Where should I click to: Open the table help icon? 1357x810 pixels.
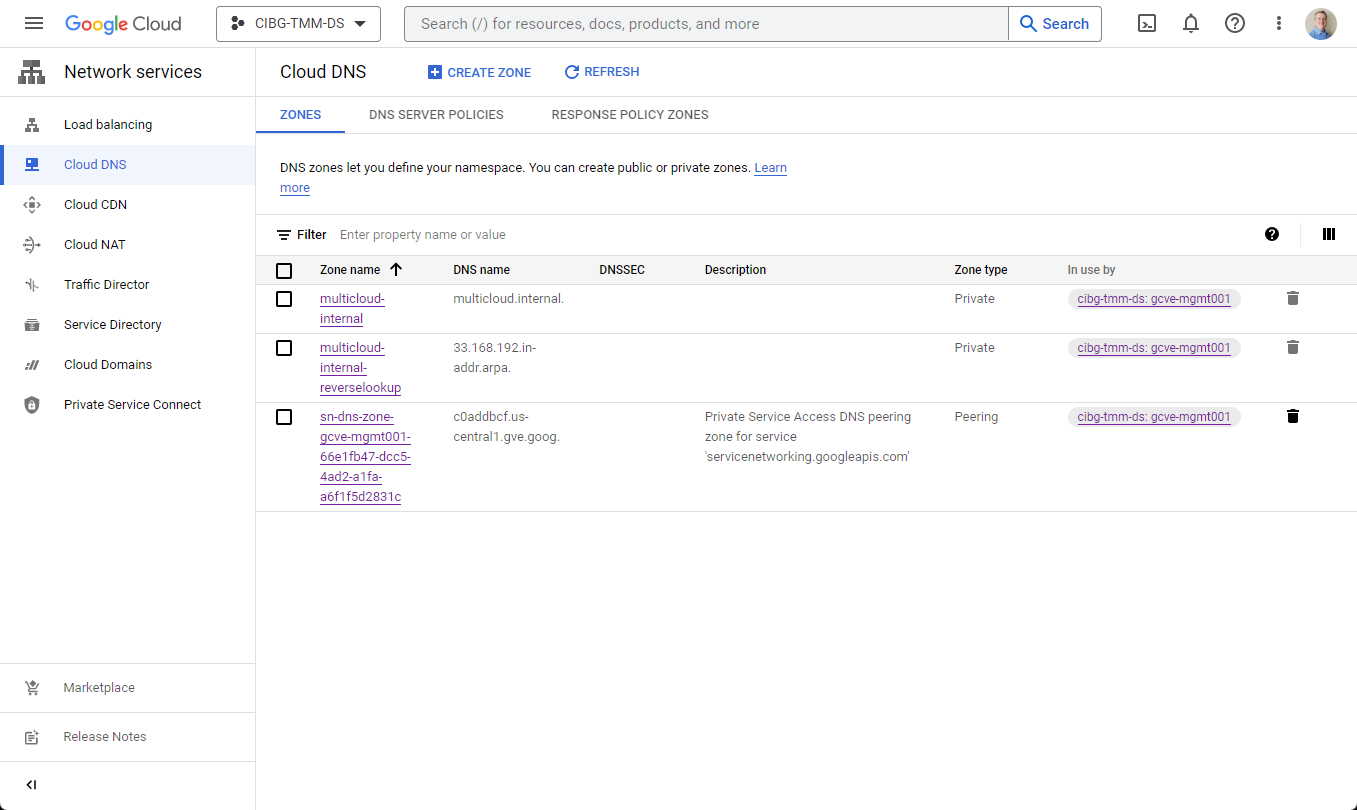[x=1272, y=234]
